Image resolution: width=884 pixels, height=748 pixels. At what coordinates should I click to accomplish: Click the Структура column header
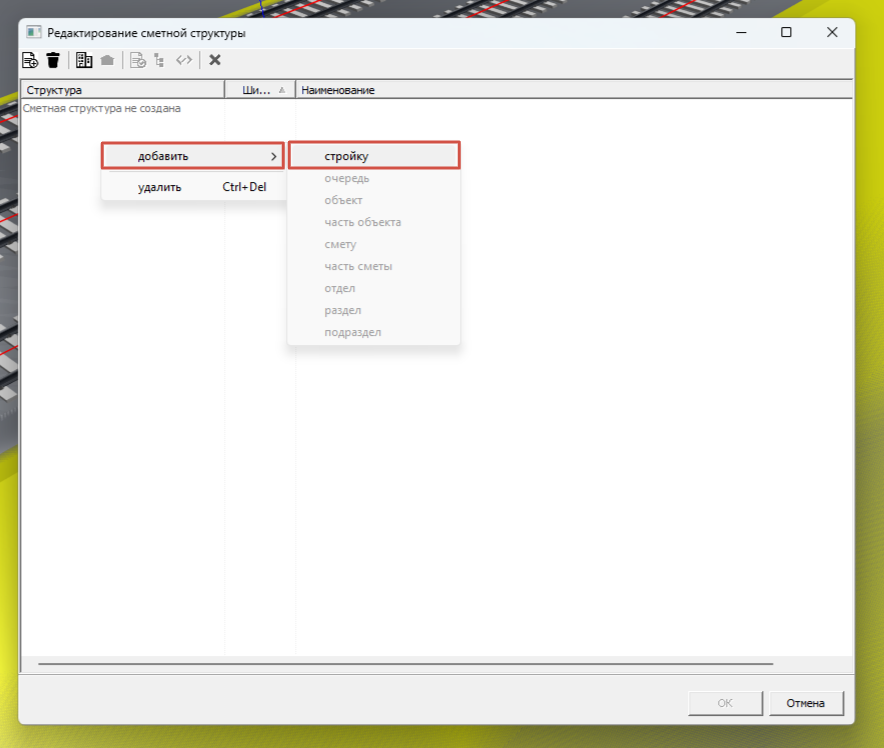(x=122, y=90)
